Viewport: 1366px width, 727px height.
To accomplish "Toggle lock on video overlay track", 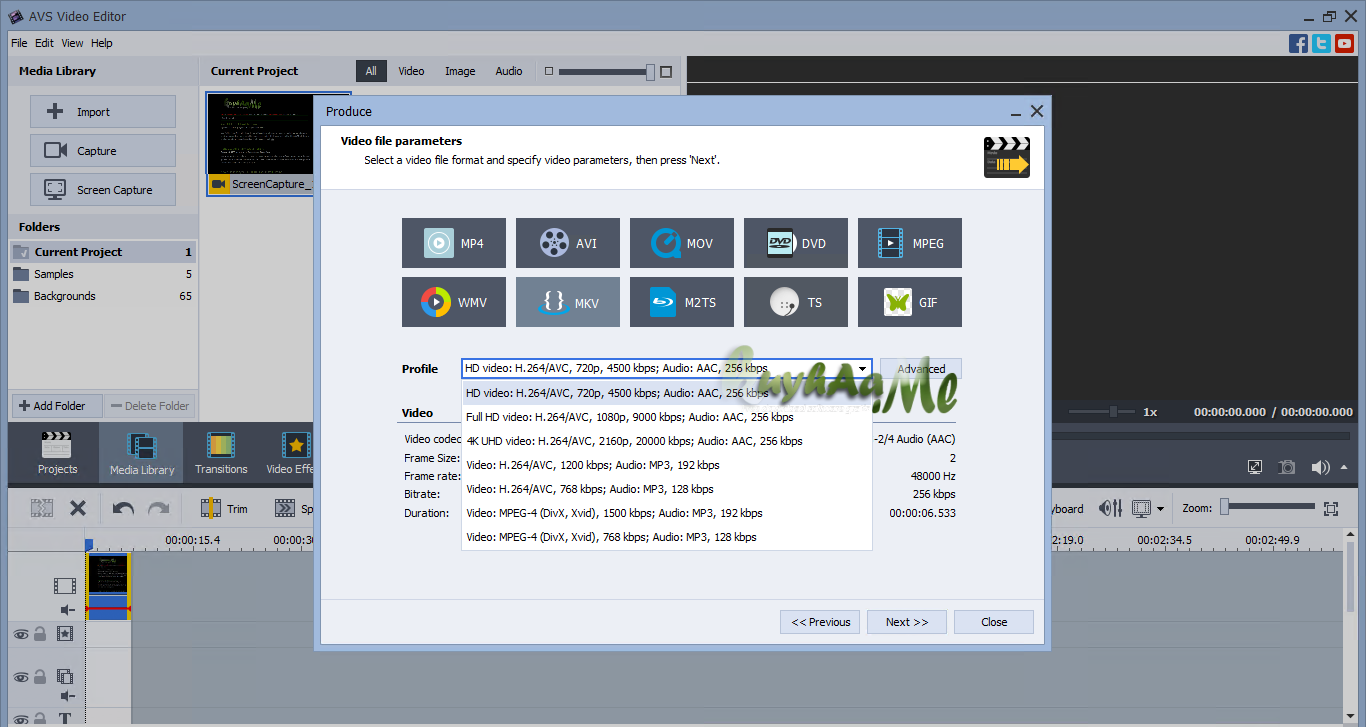I will point(40,677).
